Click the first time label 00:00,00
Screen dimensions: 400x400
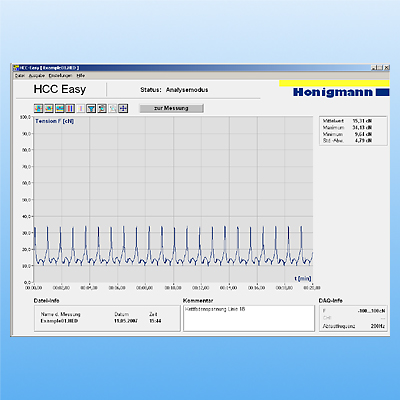[34, 288]
